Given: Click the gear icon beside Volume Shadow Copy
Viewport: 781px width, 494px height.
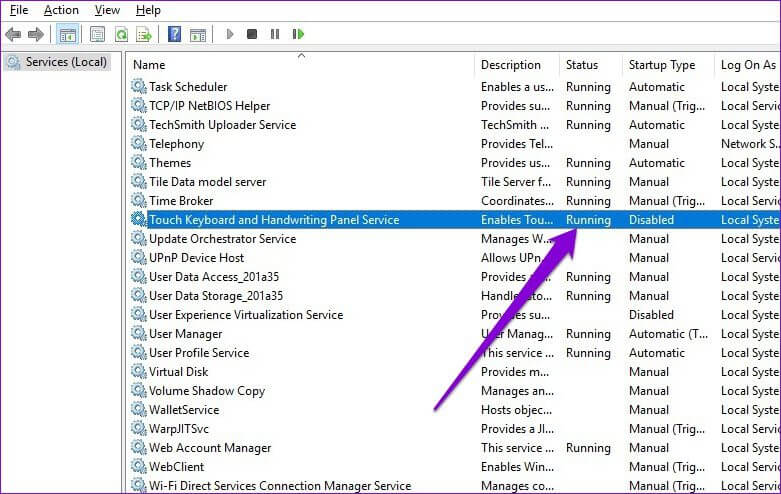Looking at the screenshot, I should point(138,390).
